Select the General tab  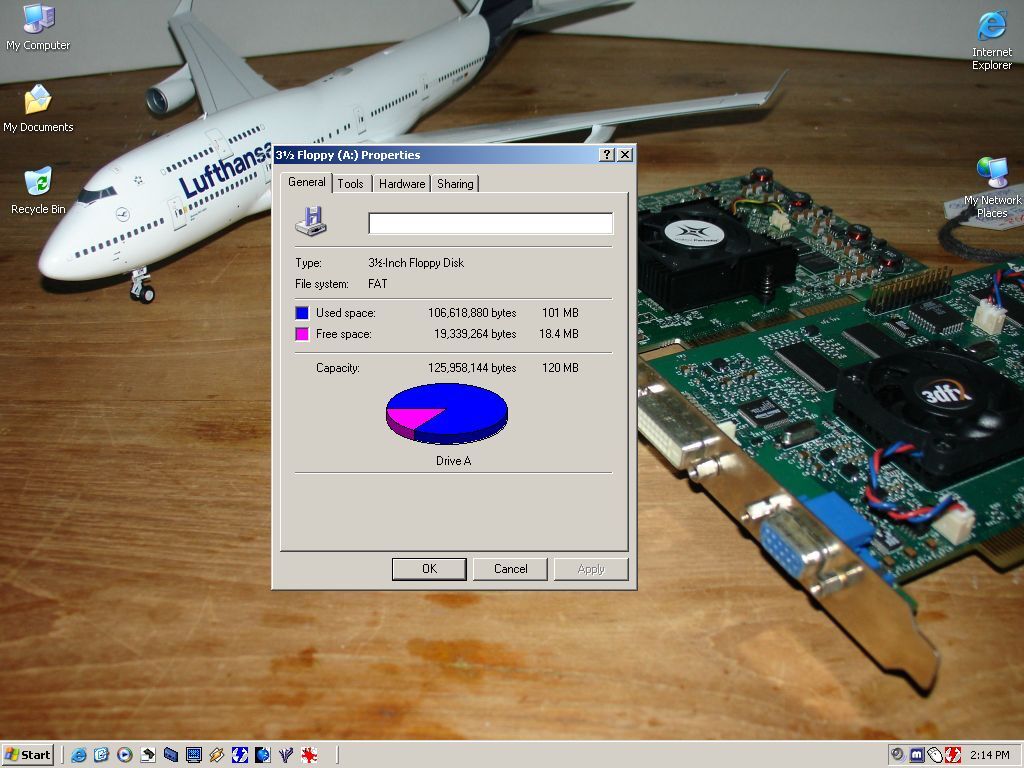(x=306, y=182)
